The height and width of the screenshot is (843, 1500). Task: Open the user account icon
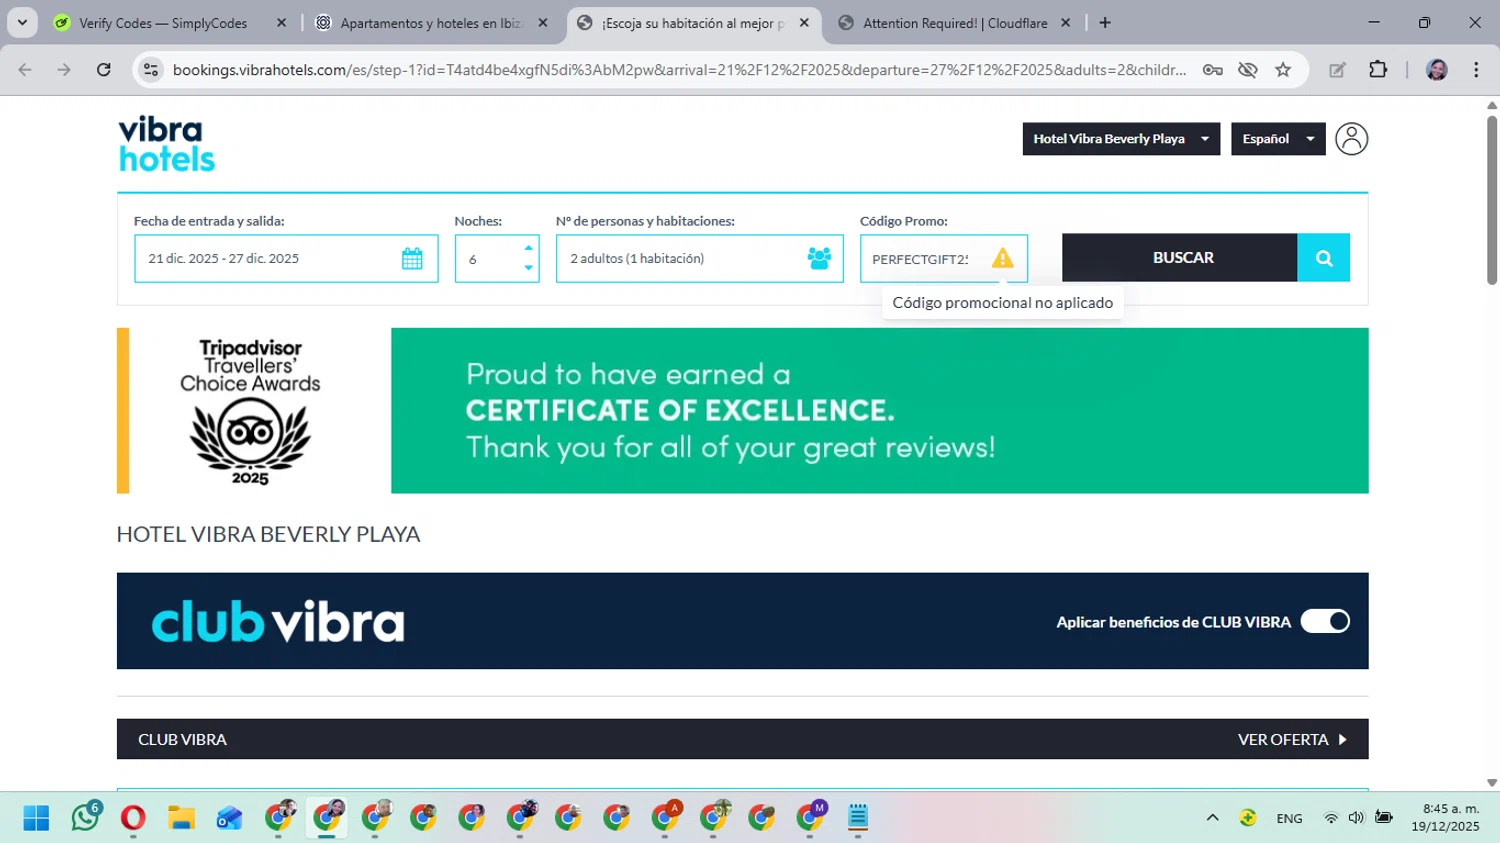pos(1351,139)
